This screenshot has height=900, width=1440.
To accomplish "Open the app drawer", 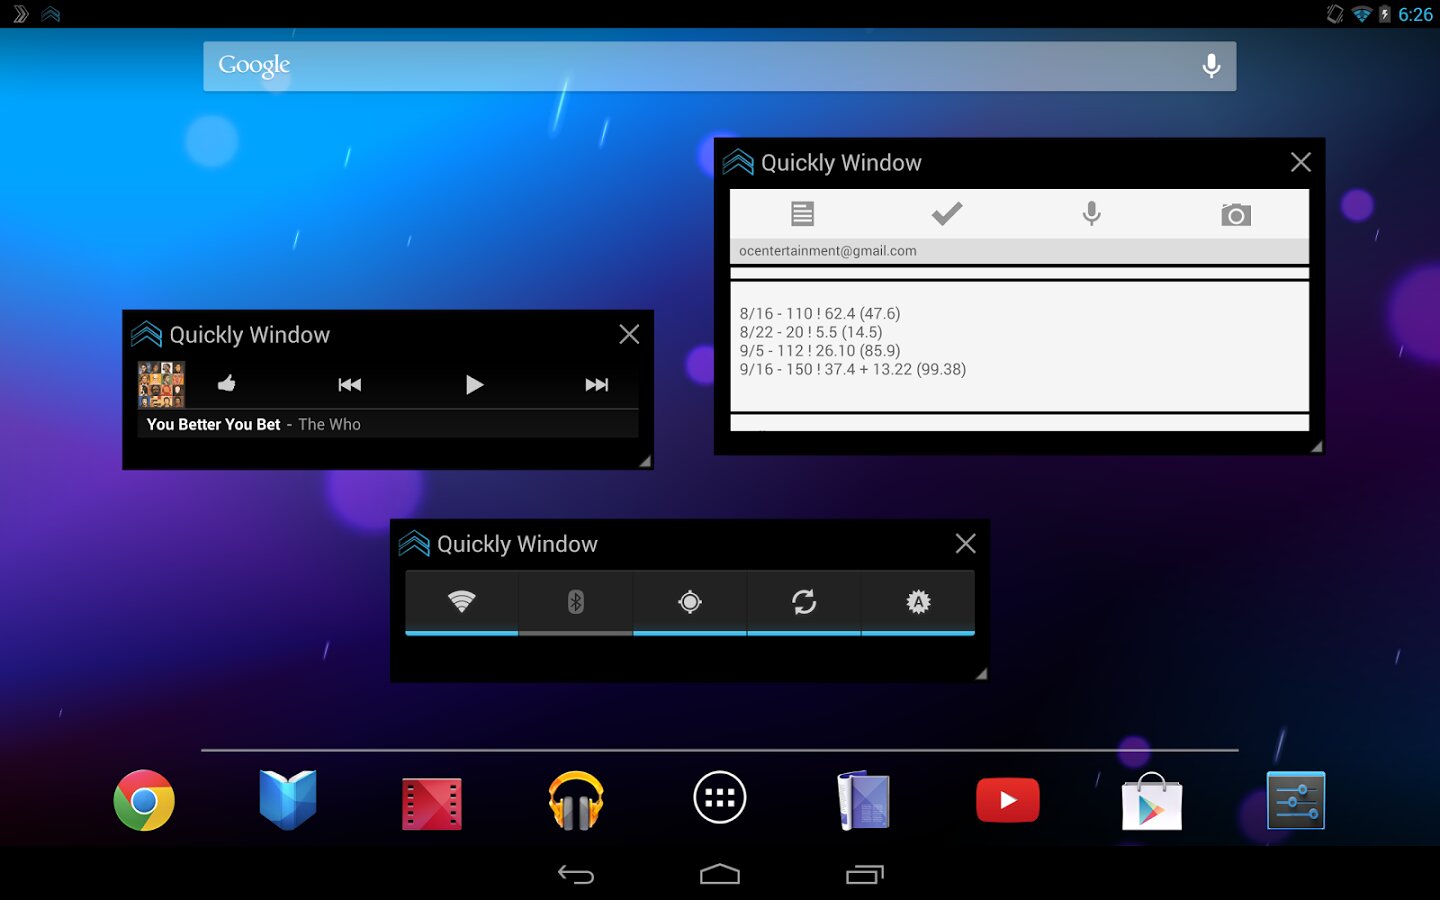I will [720, 798].
